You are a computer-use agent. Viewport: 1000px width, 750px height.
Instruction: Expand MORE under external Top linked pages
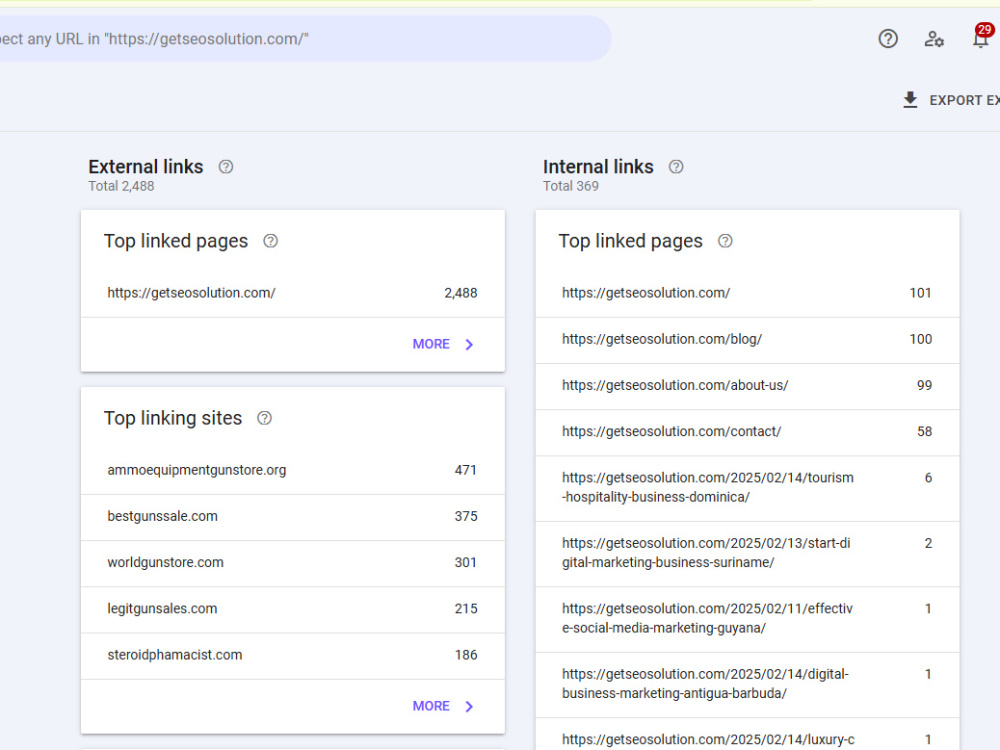(x=443, y=344)
